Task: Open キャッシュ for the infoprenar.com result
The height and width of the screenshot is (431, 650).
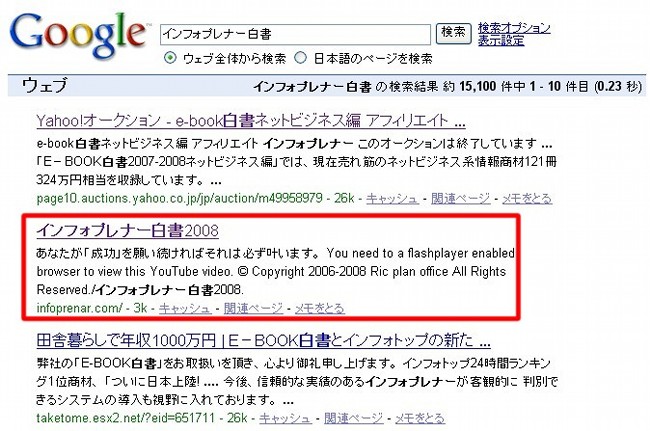Action: tap(185, 308)
